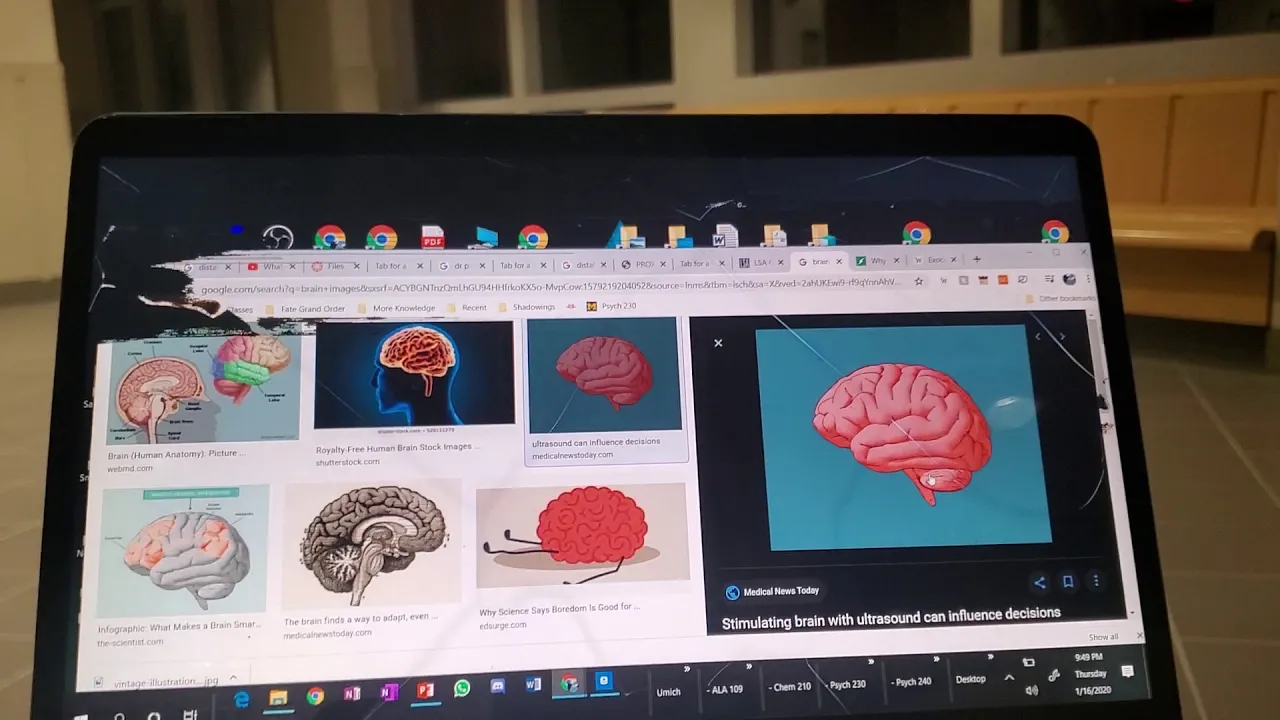Expand vintage-illustration.jpg download chevron

pyautogui.click(x=233, y=679)
